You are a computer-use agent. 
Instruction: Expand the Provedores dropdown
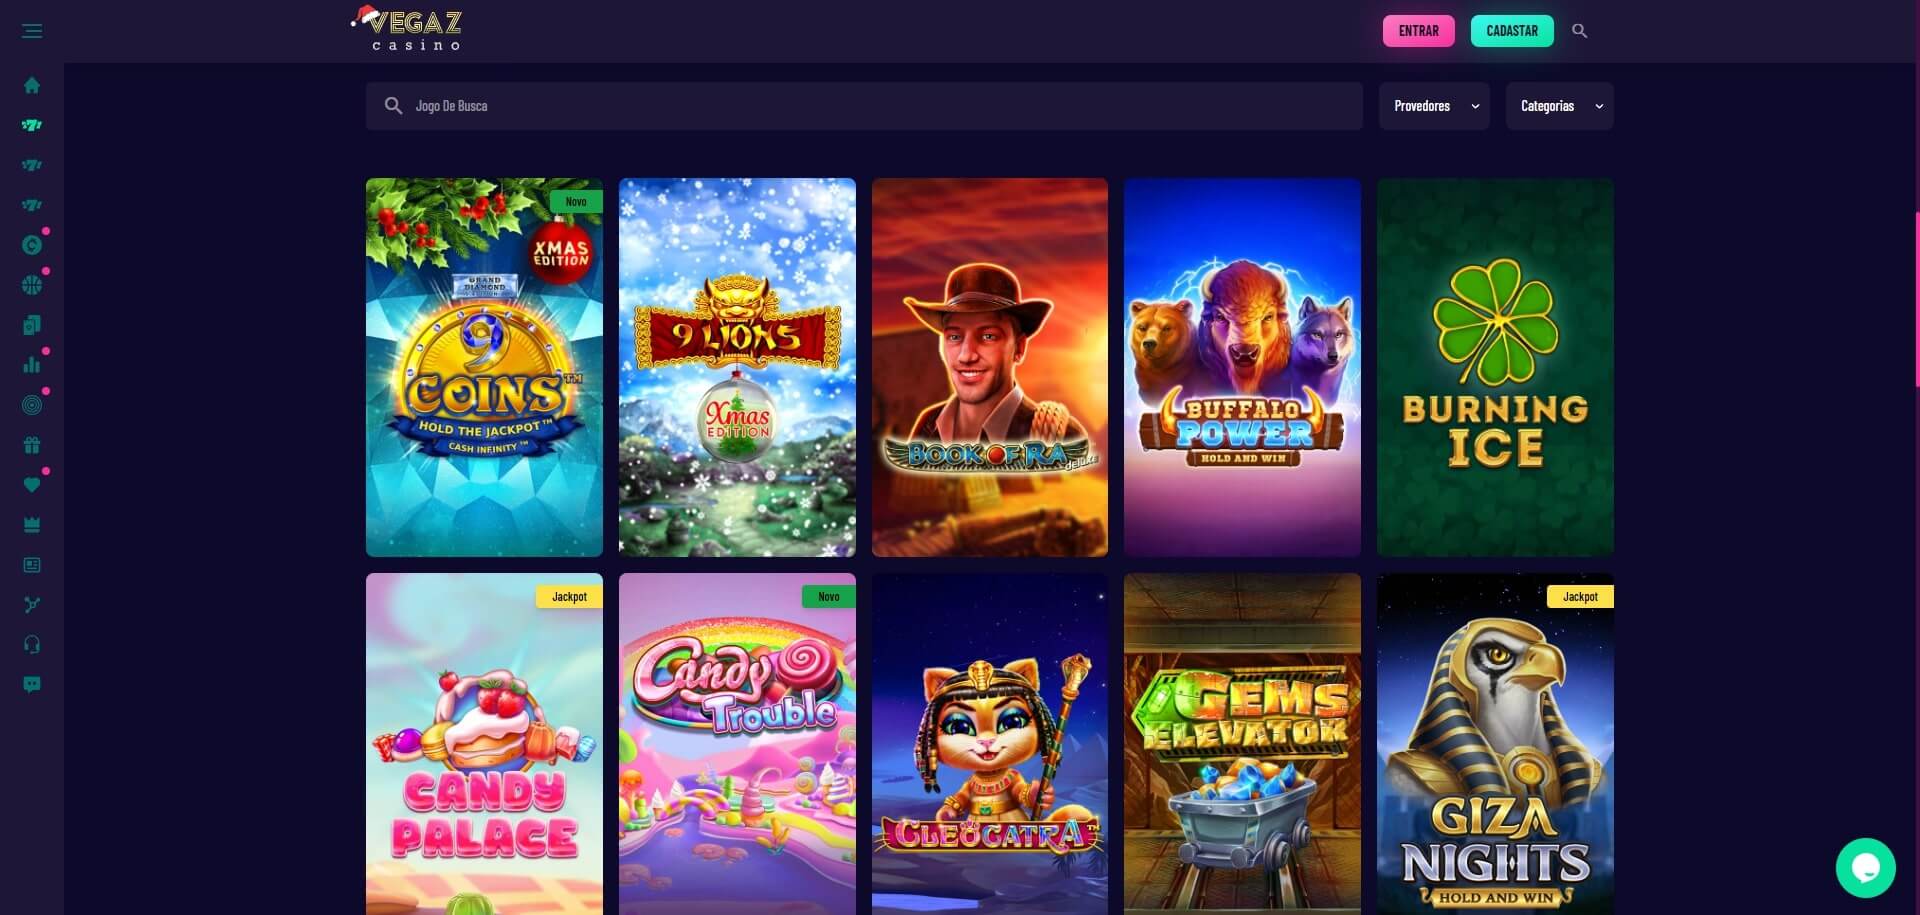coord(1434,106)
